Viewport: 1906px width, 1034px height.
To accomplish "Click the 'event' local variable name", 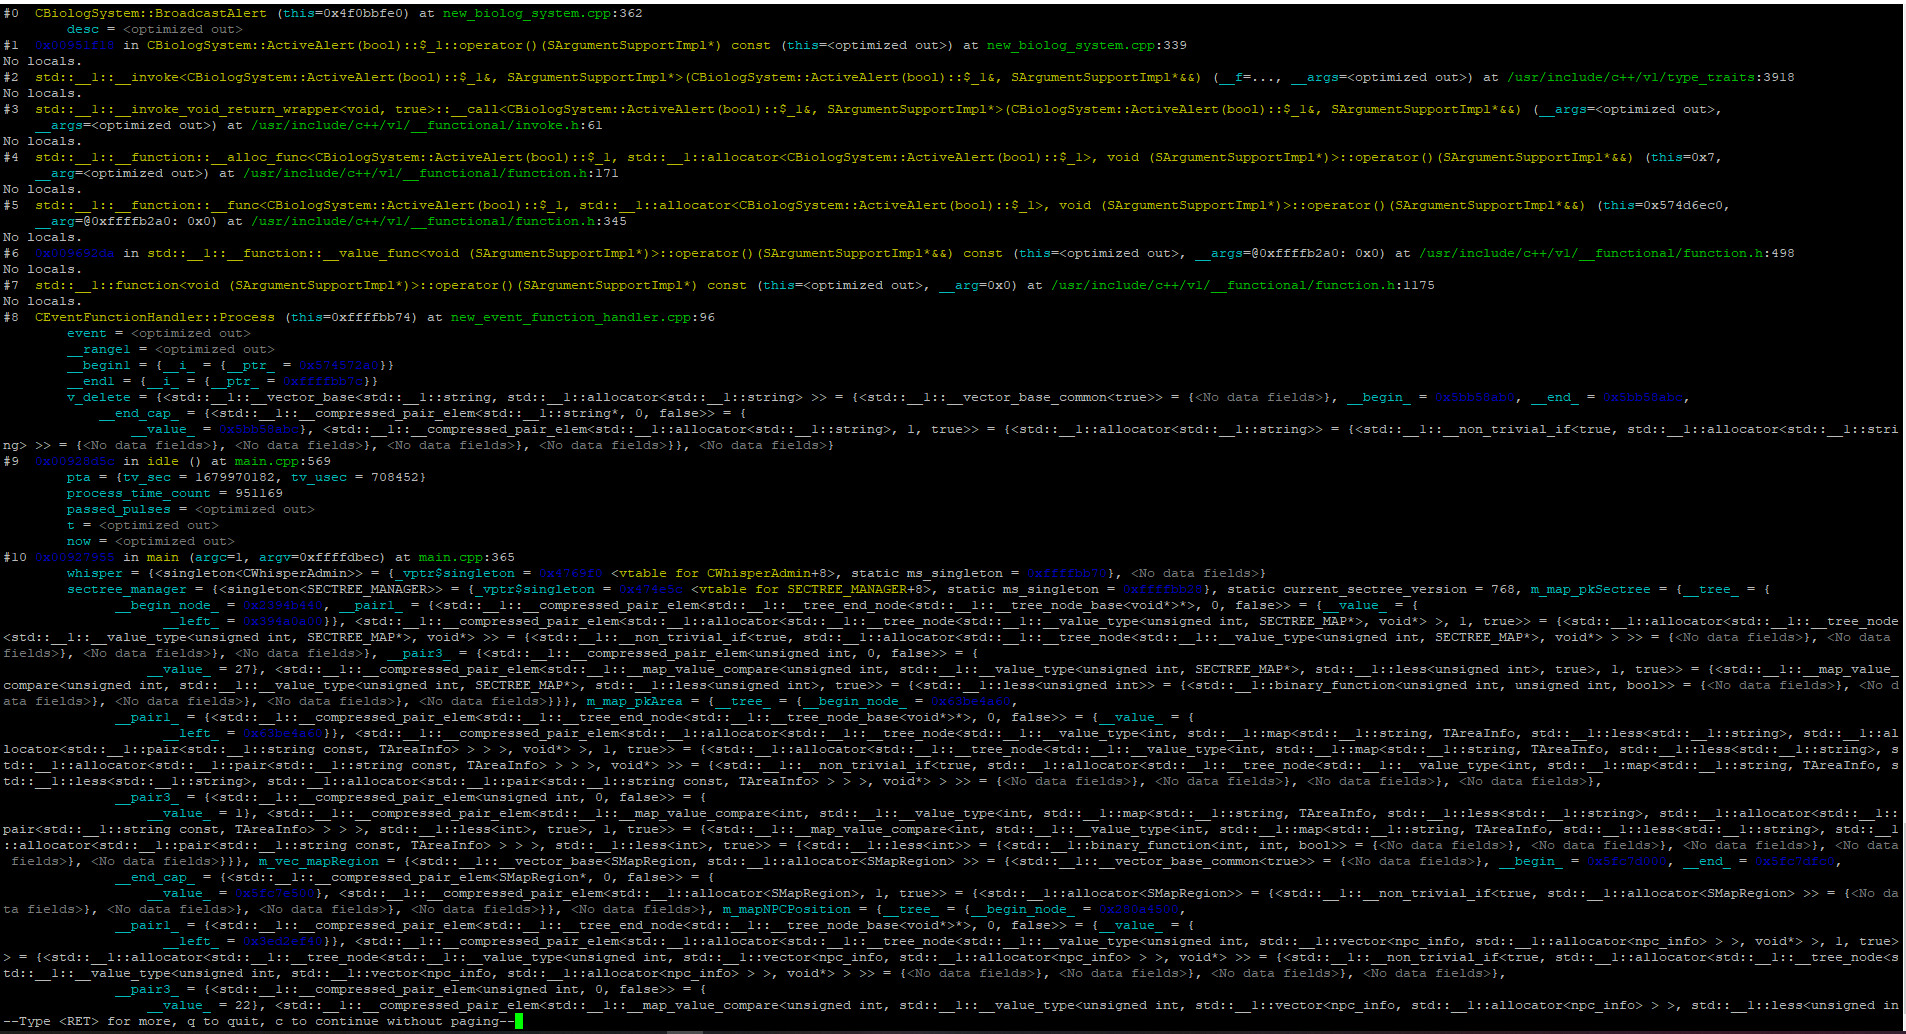I will pyautogui.click(x=87, y=333).
